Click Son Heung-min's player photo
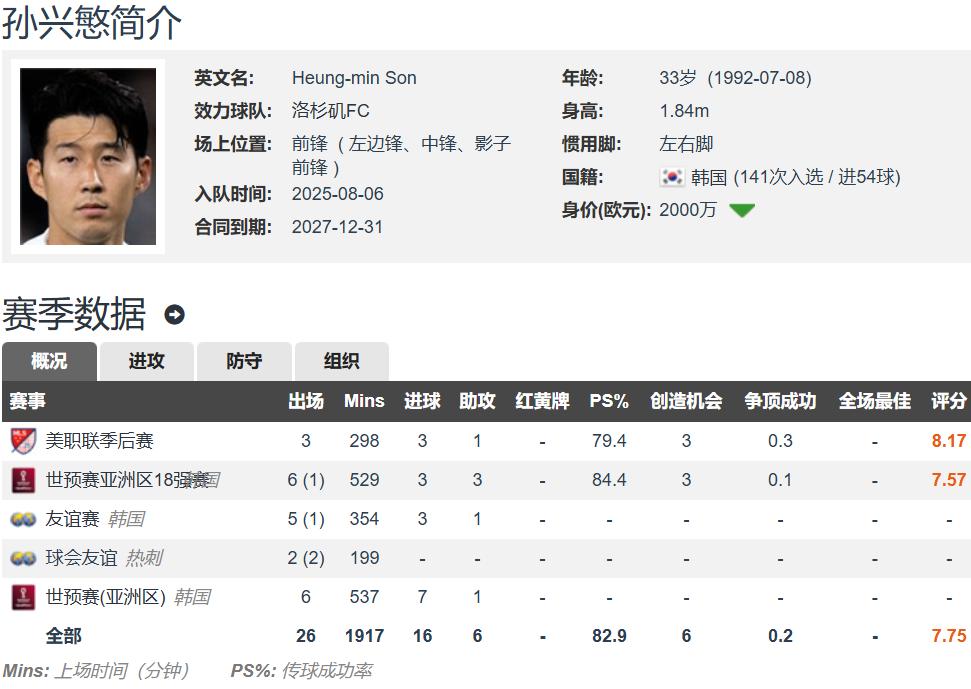The height and width of the screenshot is (689, 971). click(x=88, y=157)
